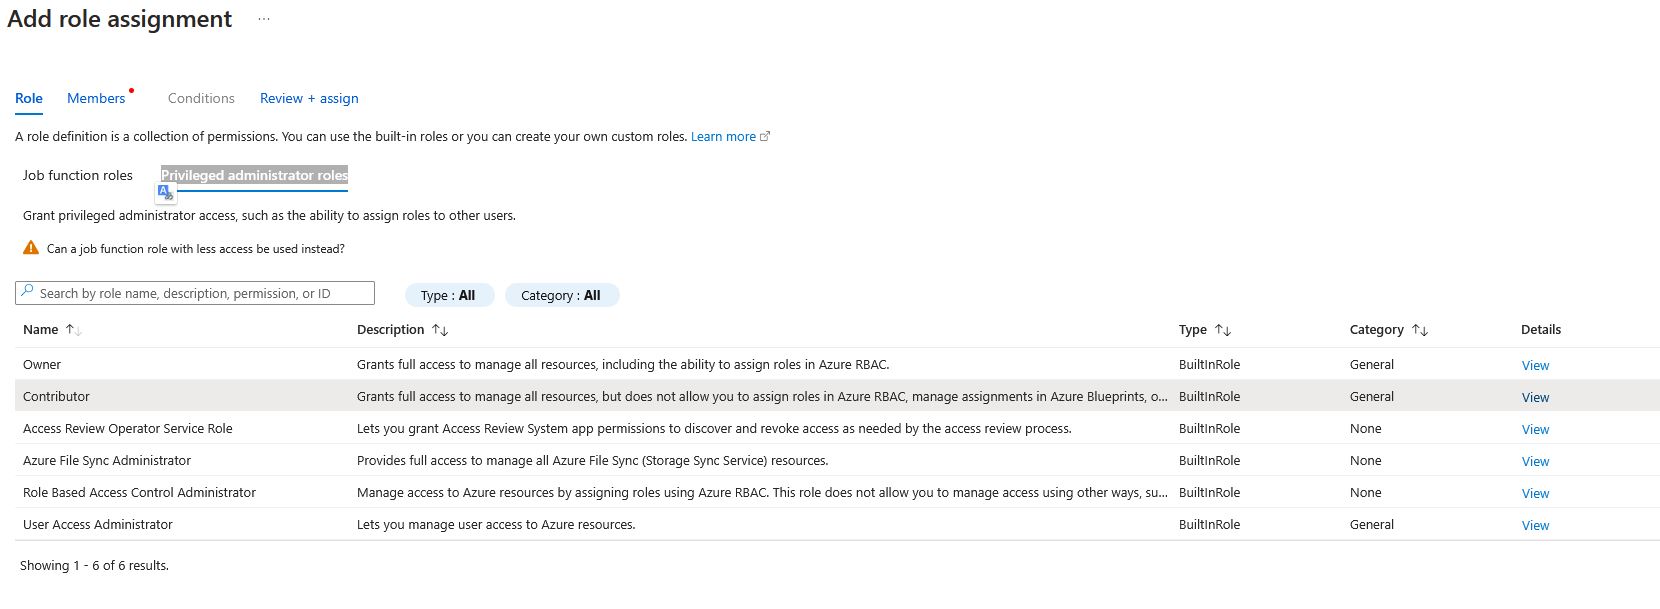The image size is (1660, 609).
Task: View details for User Access Administrator
Action: [x=1535, y=525]
